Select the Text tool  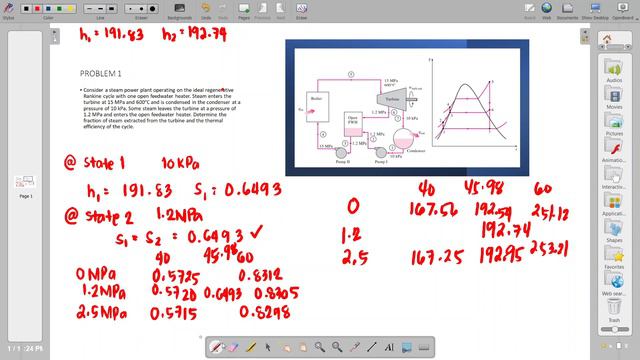[389, 347]
